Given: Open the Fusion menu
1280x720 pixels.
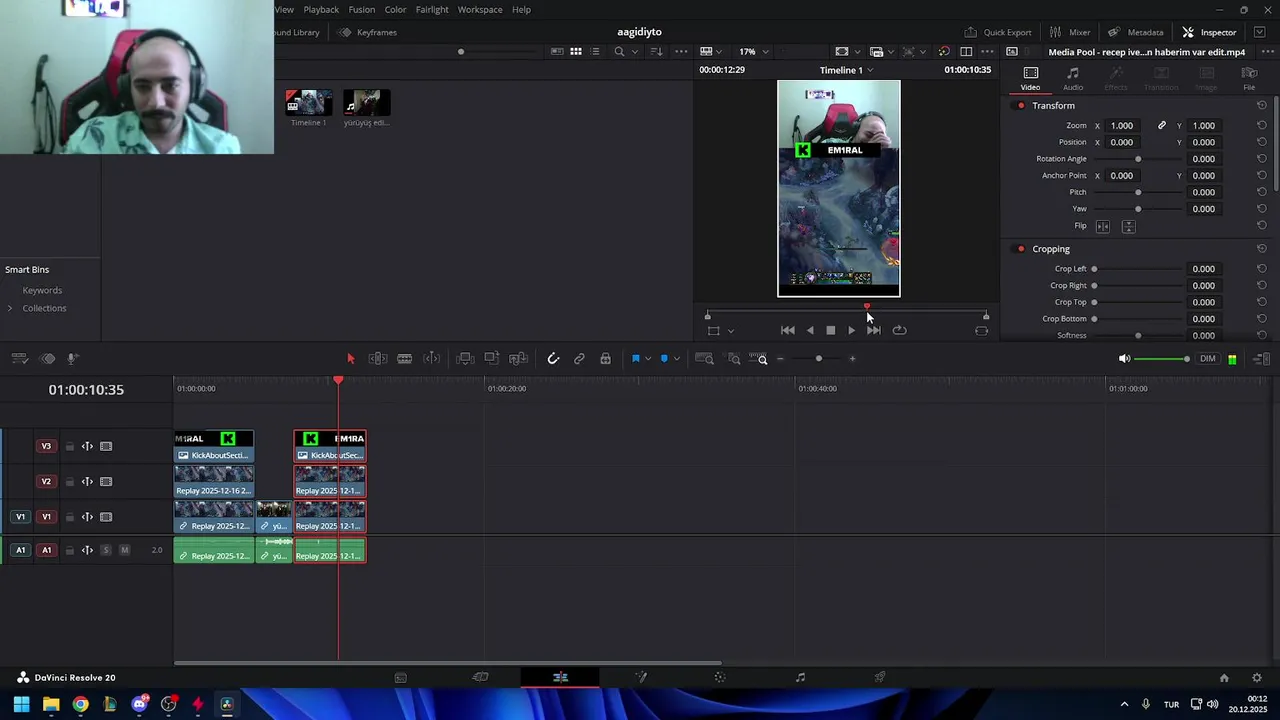Looking at the screenshot, I should click(x=362, y=9).
